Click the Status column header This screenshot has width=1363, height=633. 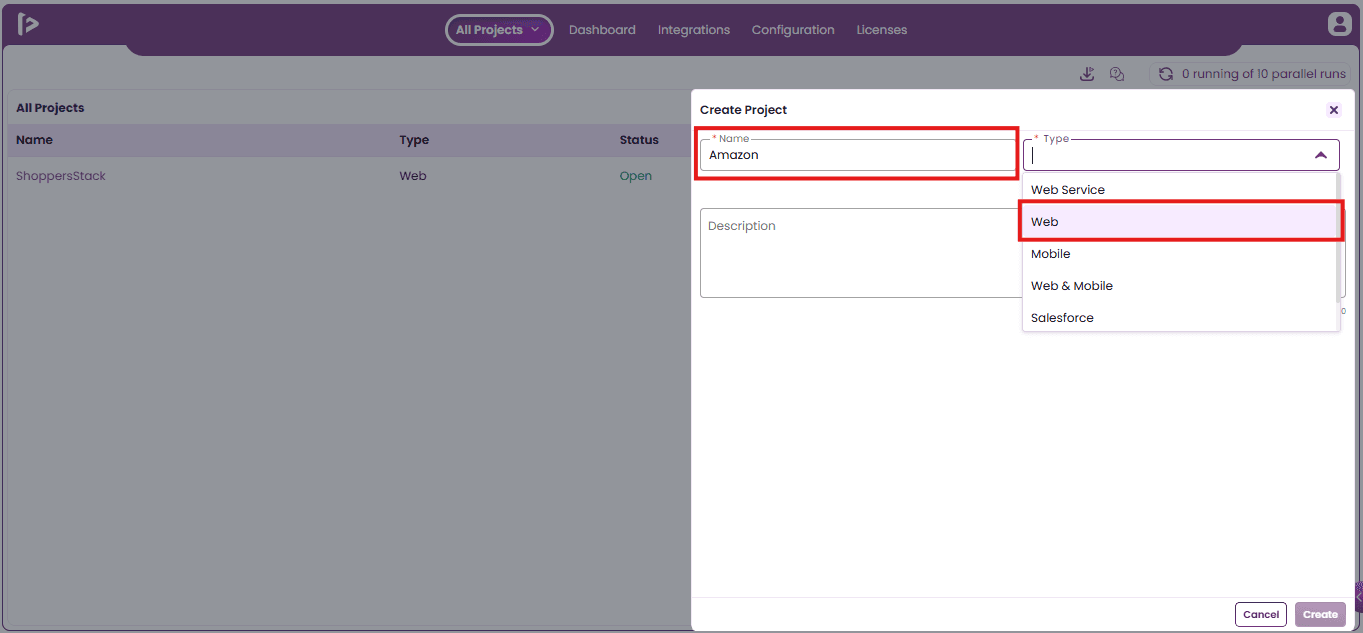tap(639, 140)
